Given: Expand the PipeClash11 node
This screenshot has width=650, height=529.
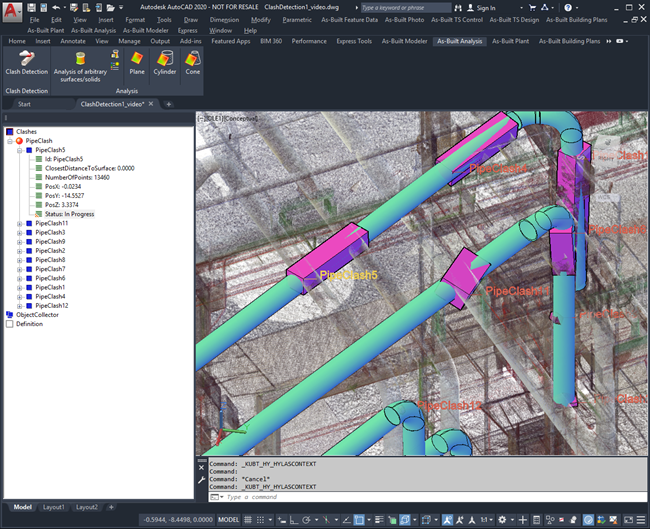Looking at the screenshot, I should (x=19, y=223).
